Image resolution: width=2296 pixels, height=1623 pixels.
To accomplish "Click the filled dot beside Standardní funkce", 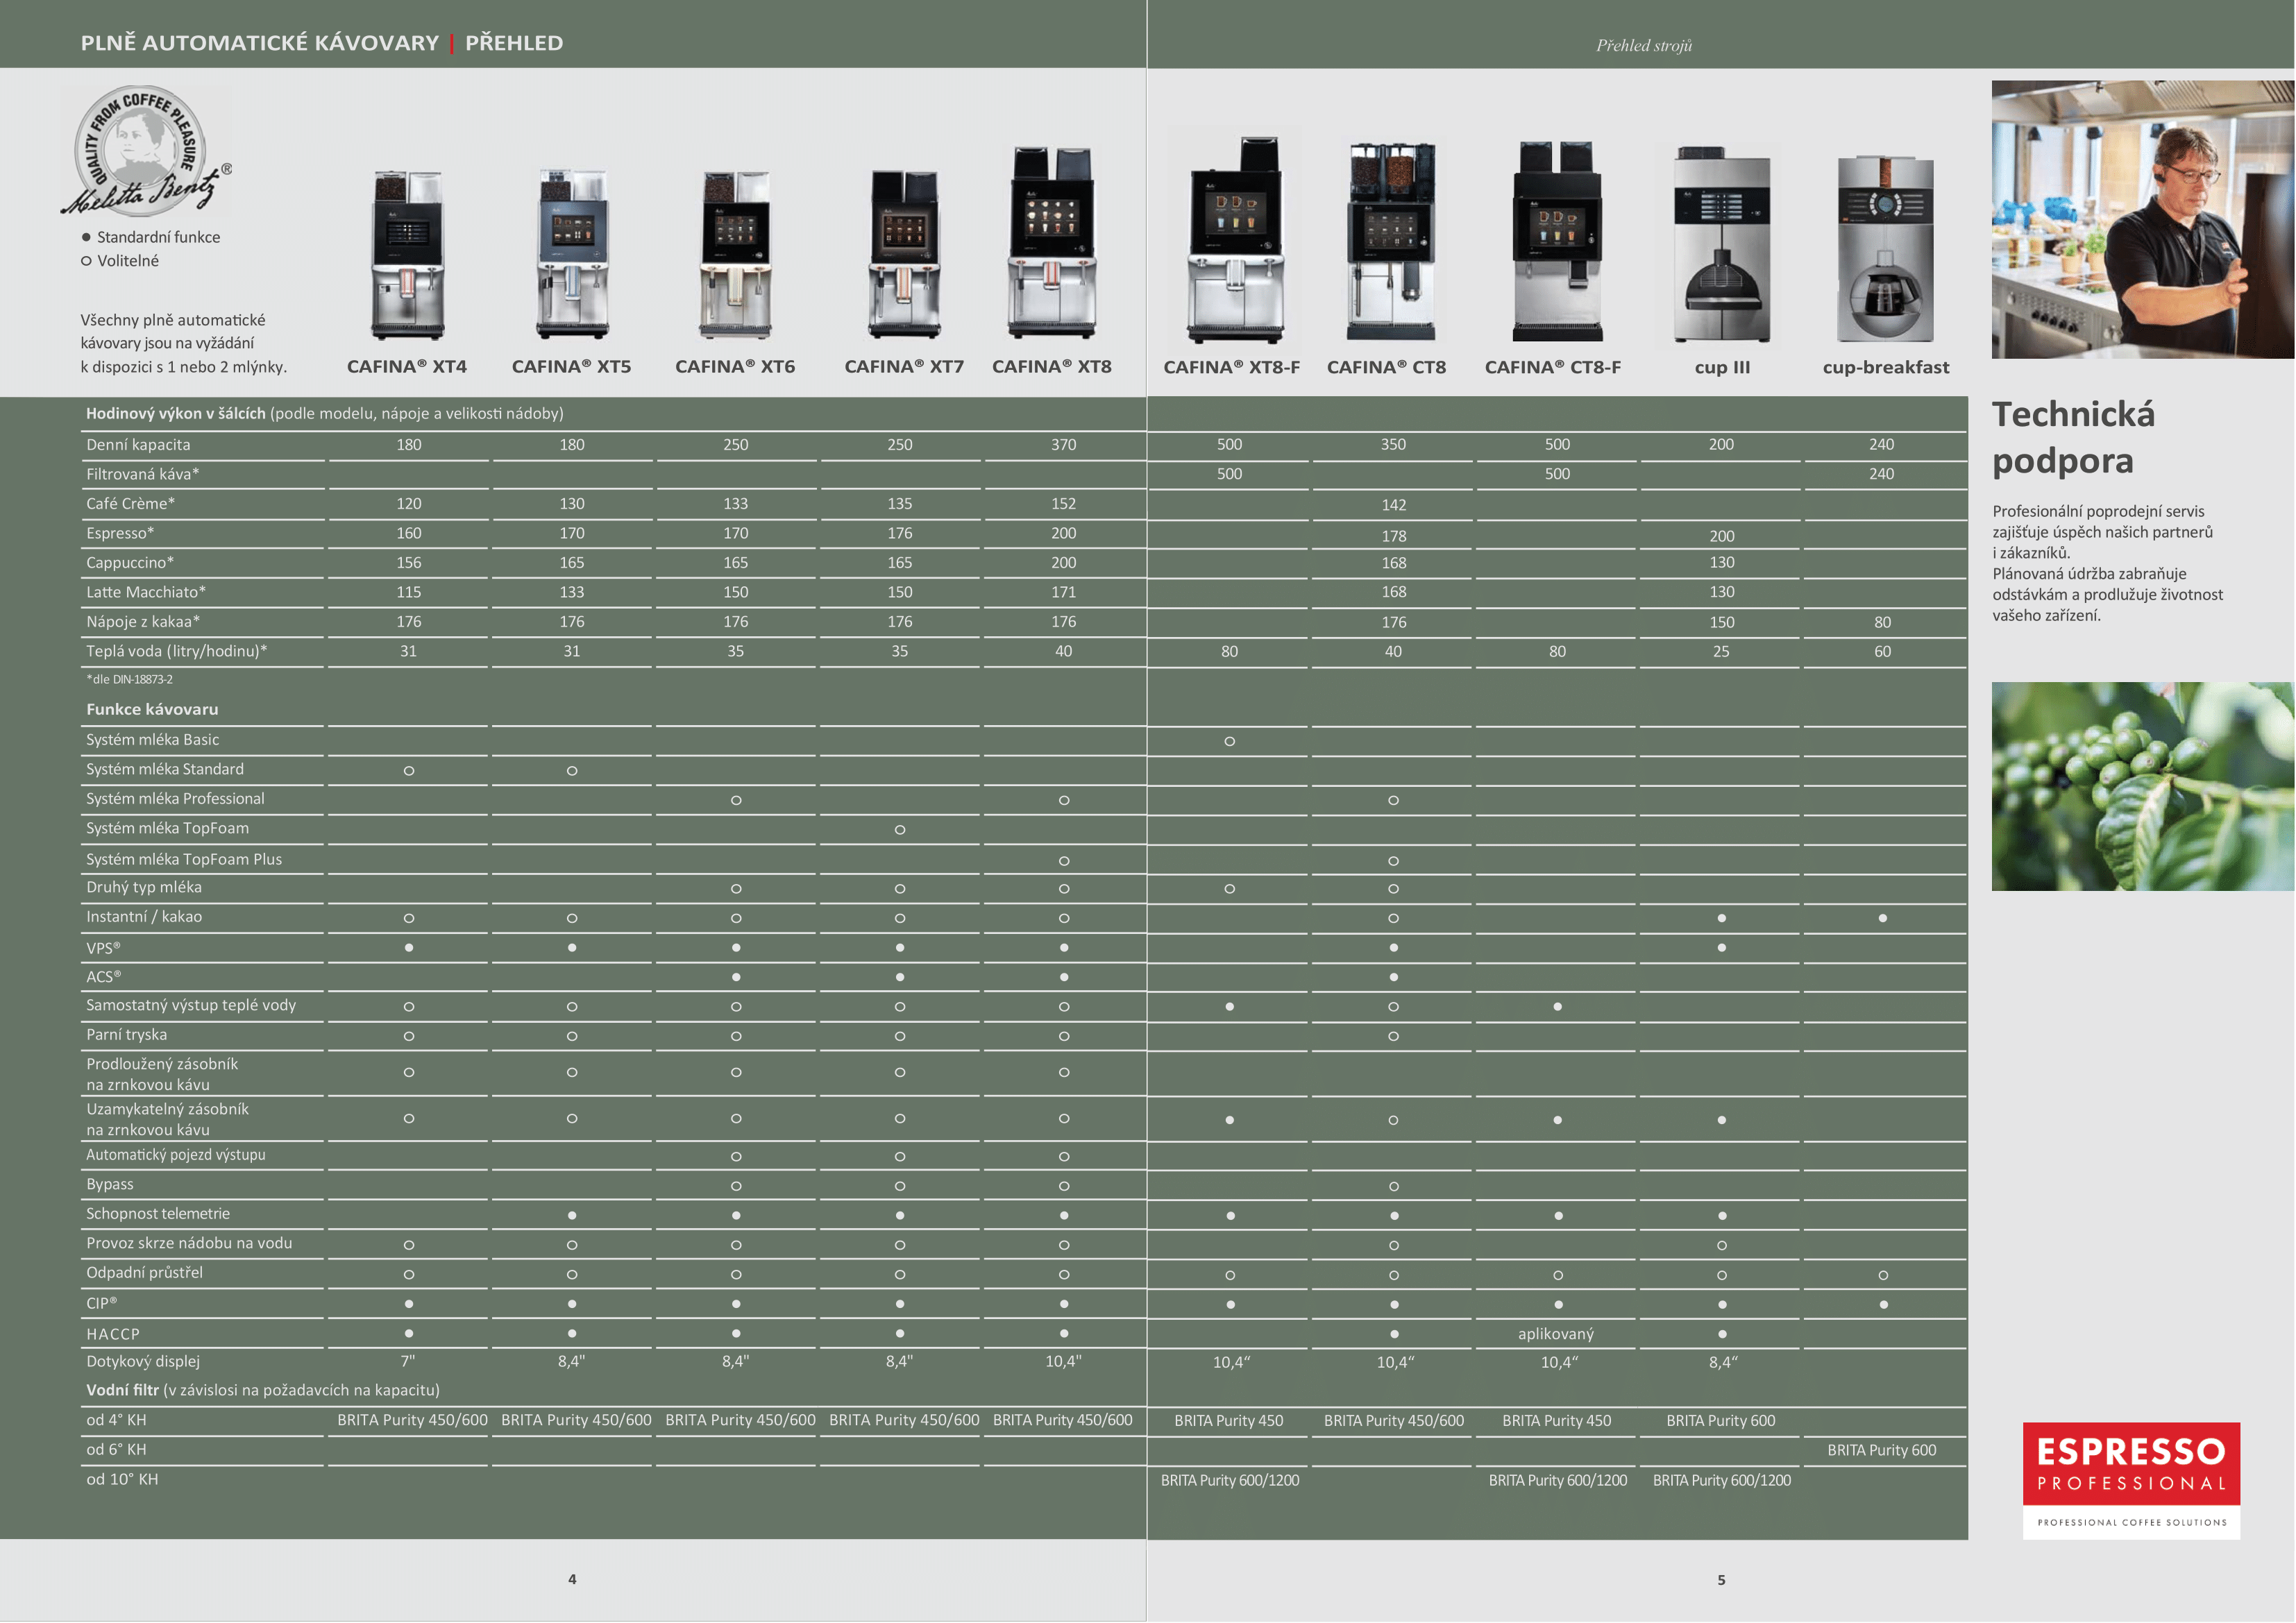I will (86, 237).
